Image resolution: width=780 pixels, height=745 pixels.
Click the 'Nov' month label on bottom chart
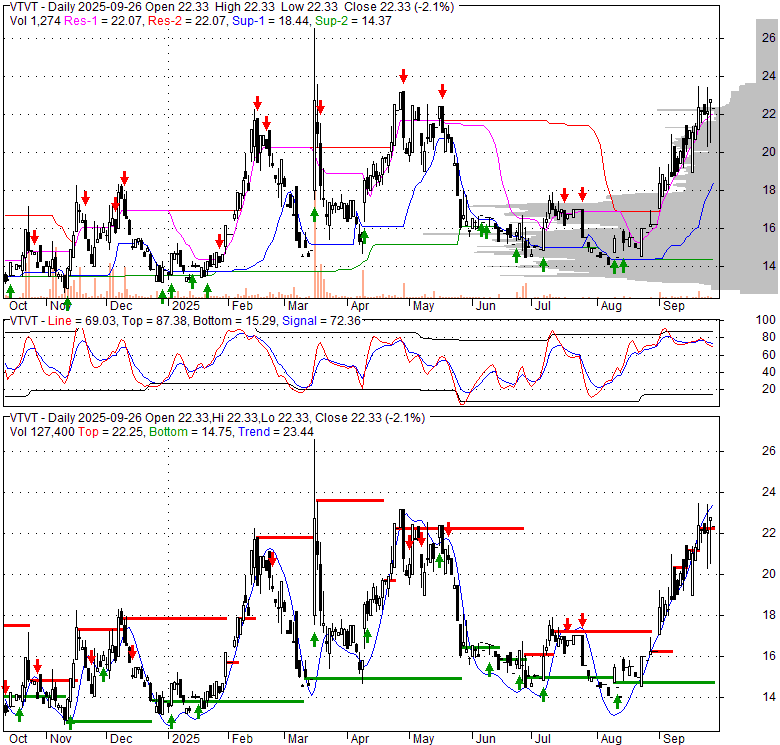pos(61,739)
